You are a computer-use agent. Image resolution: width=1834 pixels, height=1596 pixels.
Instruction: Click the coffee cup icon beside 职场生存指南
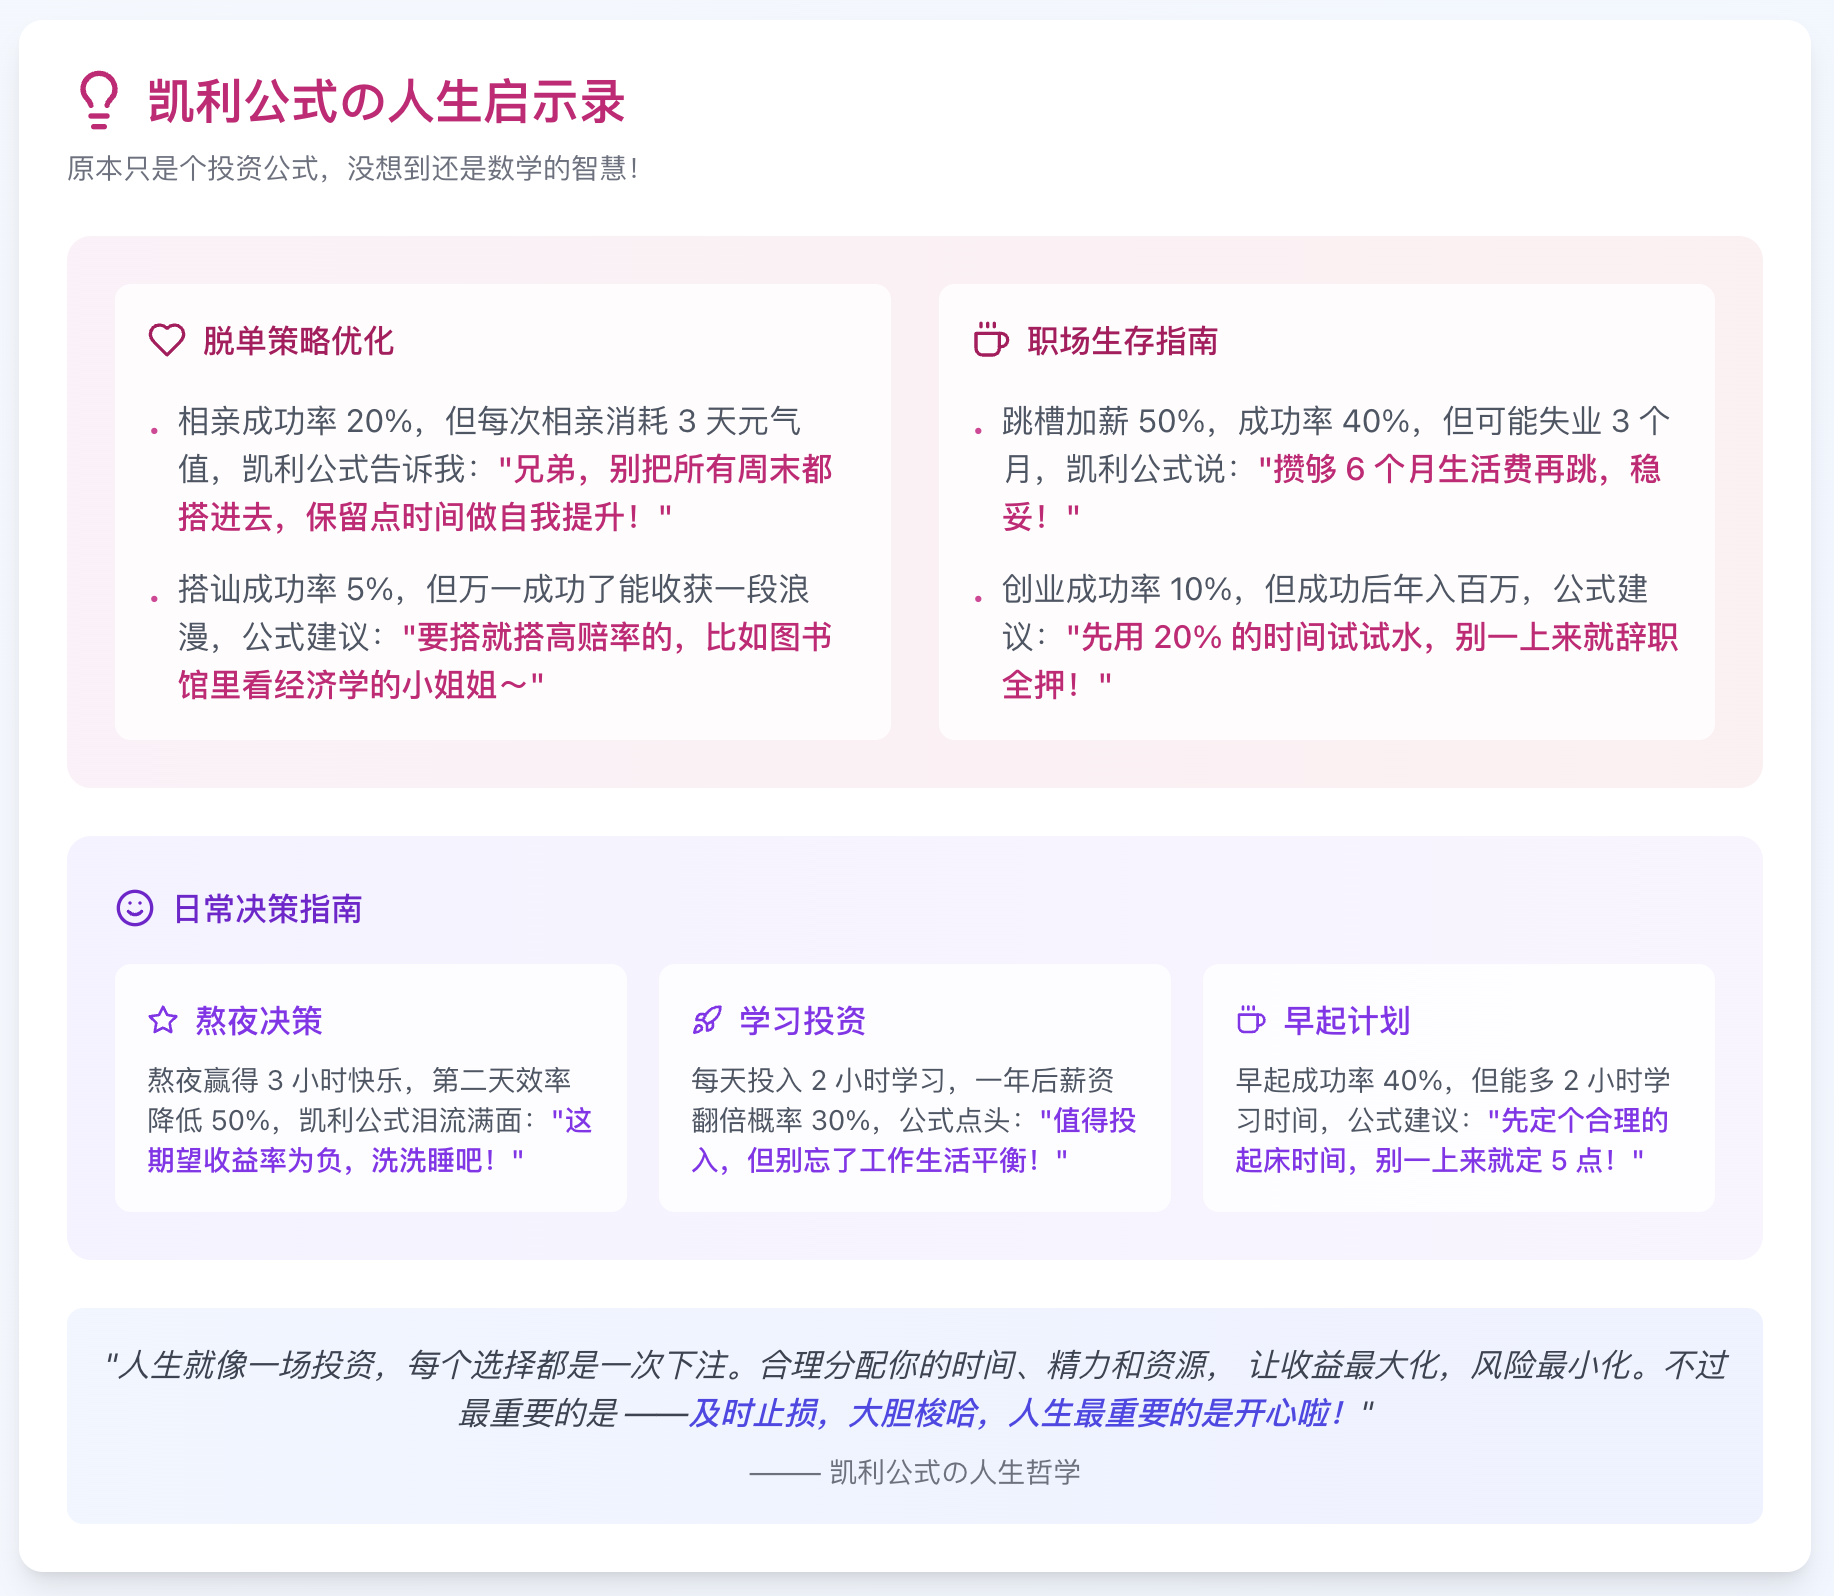point(990,340)
